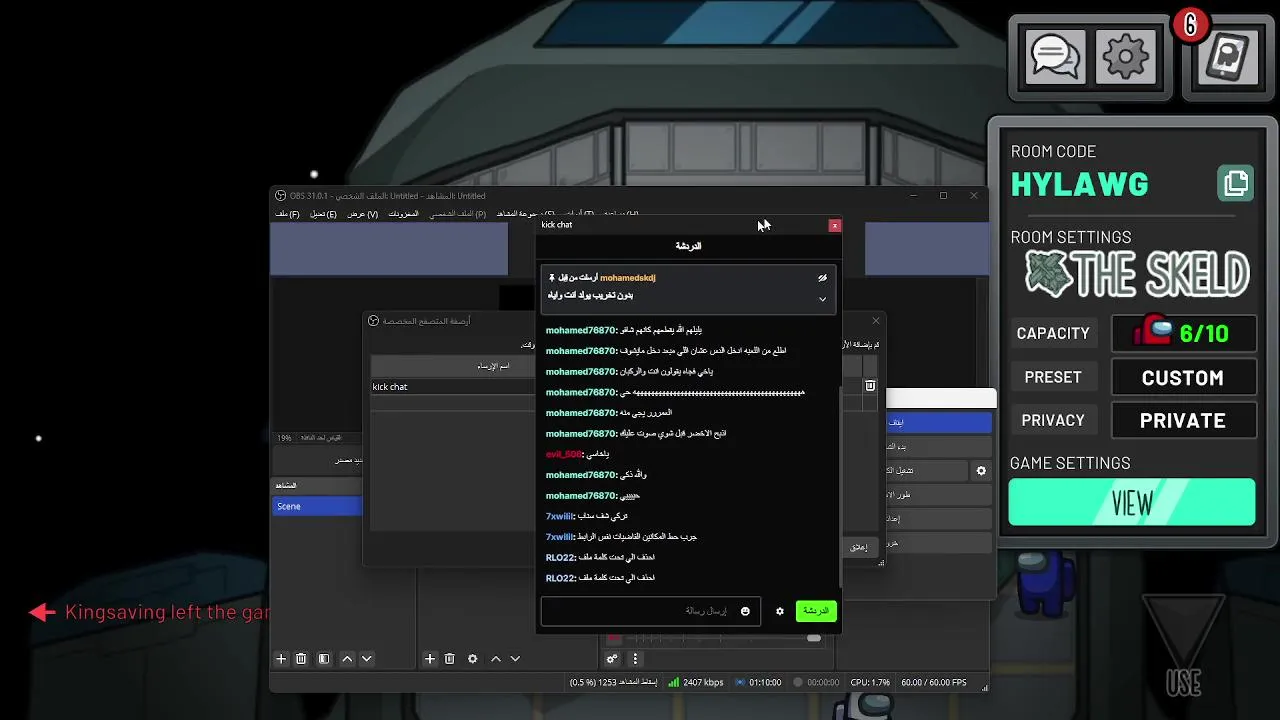Click the last RLO22 username in chat

pos(560,578)
